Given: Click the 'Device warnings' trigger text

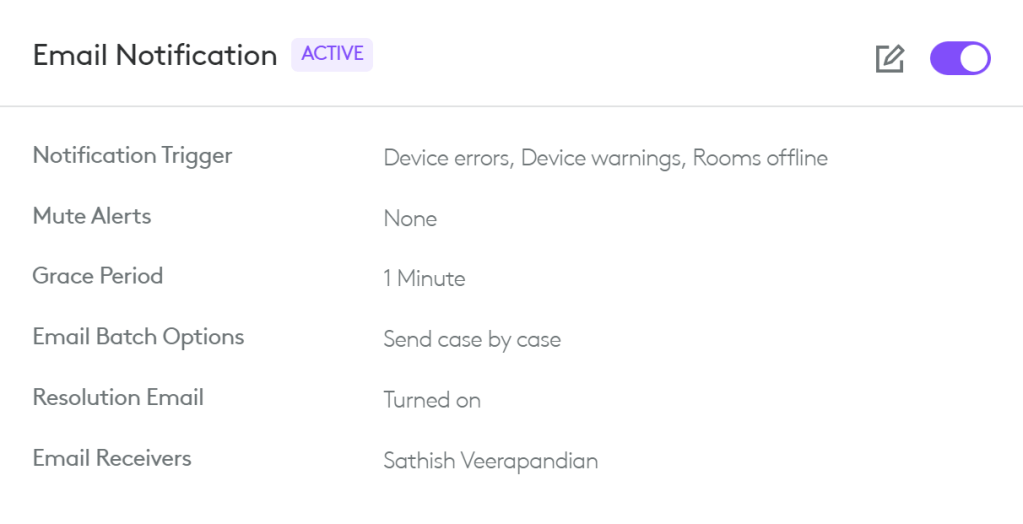Looking at the screenshot, I should [x=601, y=158].
